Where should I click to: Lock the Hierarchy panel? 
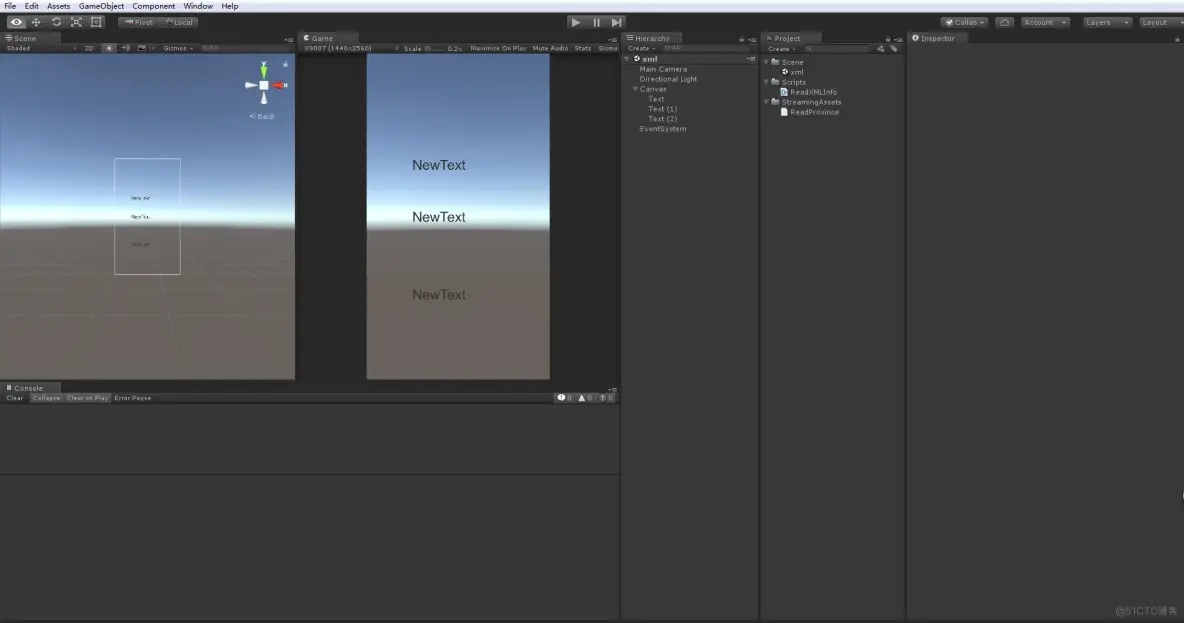tap(742, 39)
